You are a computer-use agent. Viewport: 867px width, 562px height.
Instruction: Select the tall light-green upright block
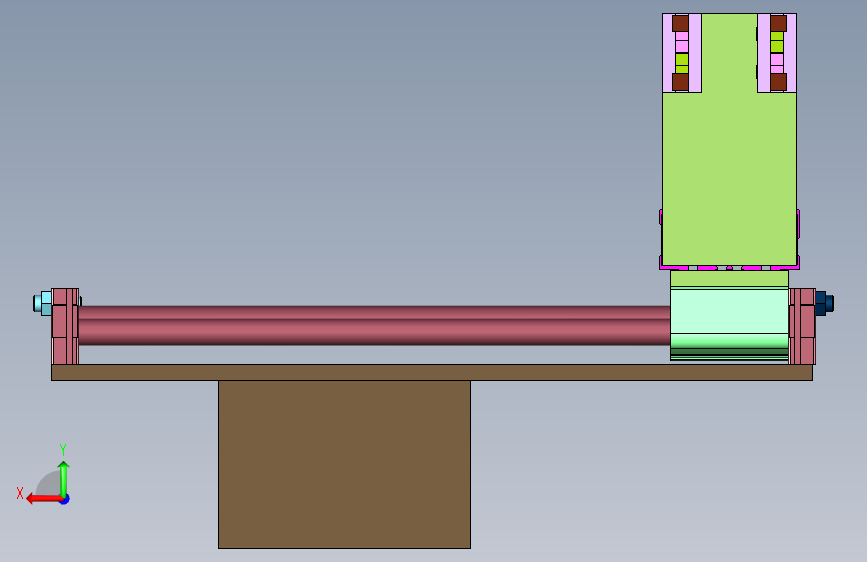(x=729, y=177)
